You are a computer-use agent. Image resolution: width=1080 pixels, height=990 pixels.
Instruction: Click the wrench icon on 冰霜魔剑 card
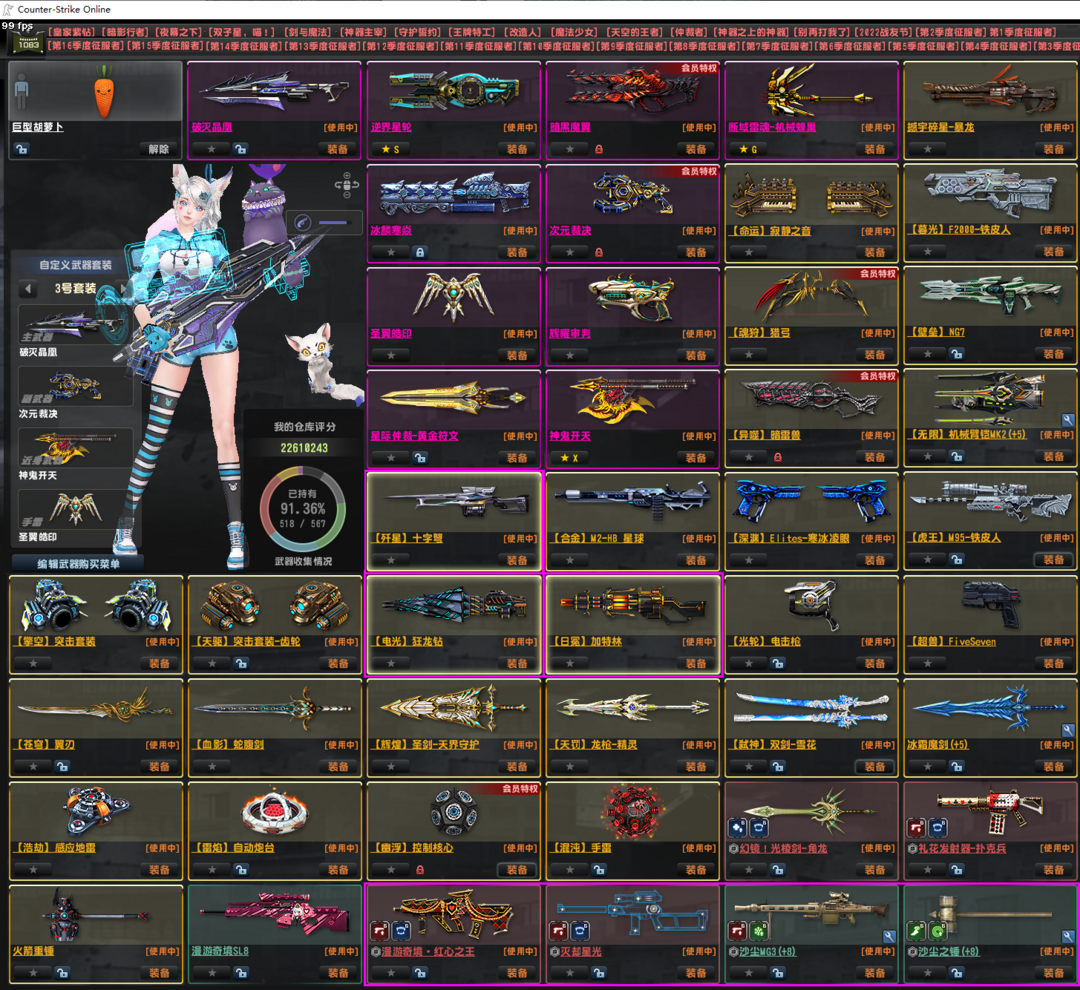(x=1068, y=730)
